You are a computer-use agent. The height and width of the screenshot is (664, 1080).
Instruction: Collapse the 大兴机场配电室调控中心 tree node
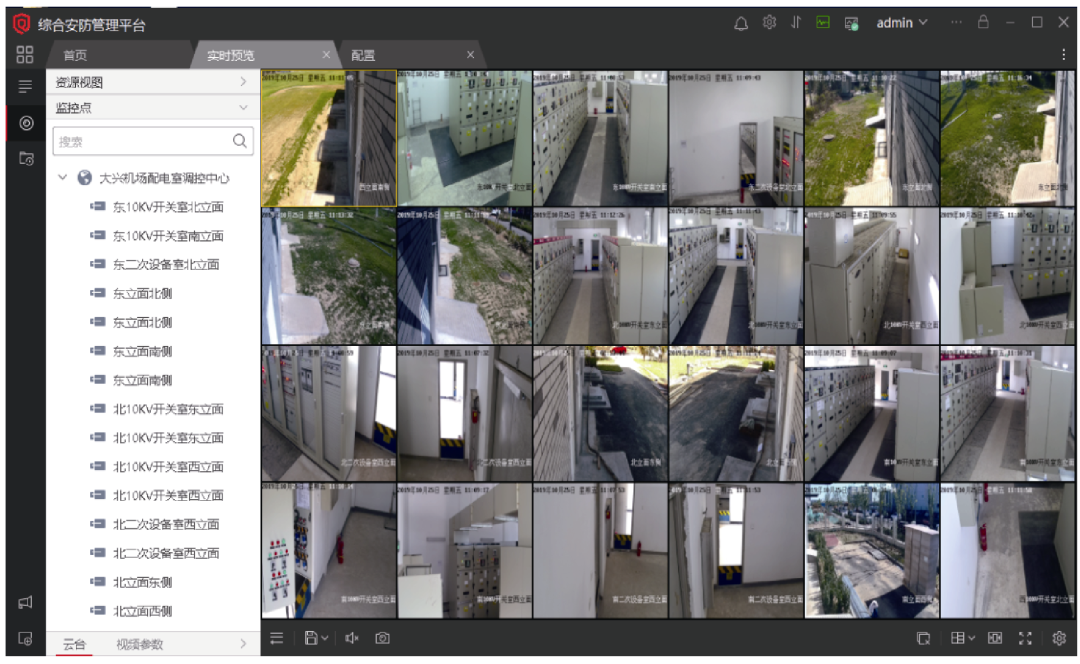[63, 178]
